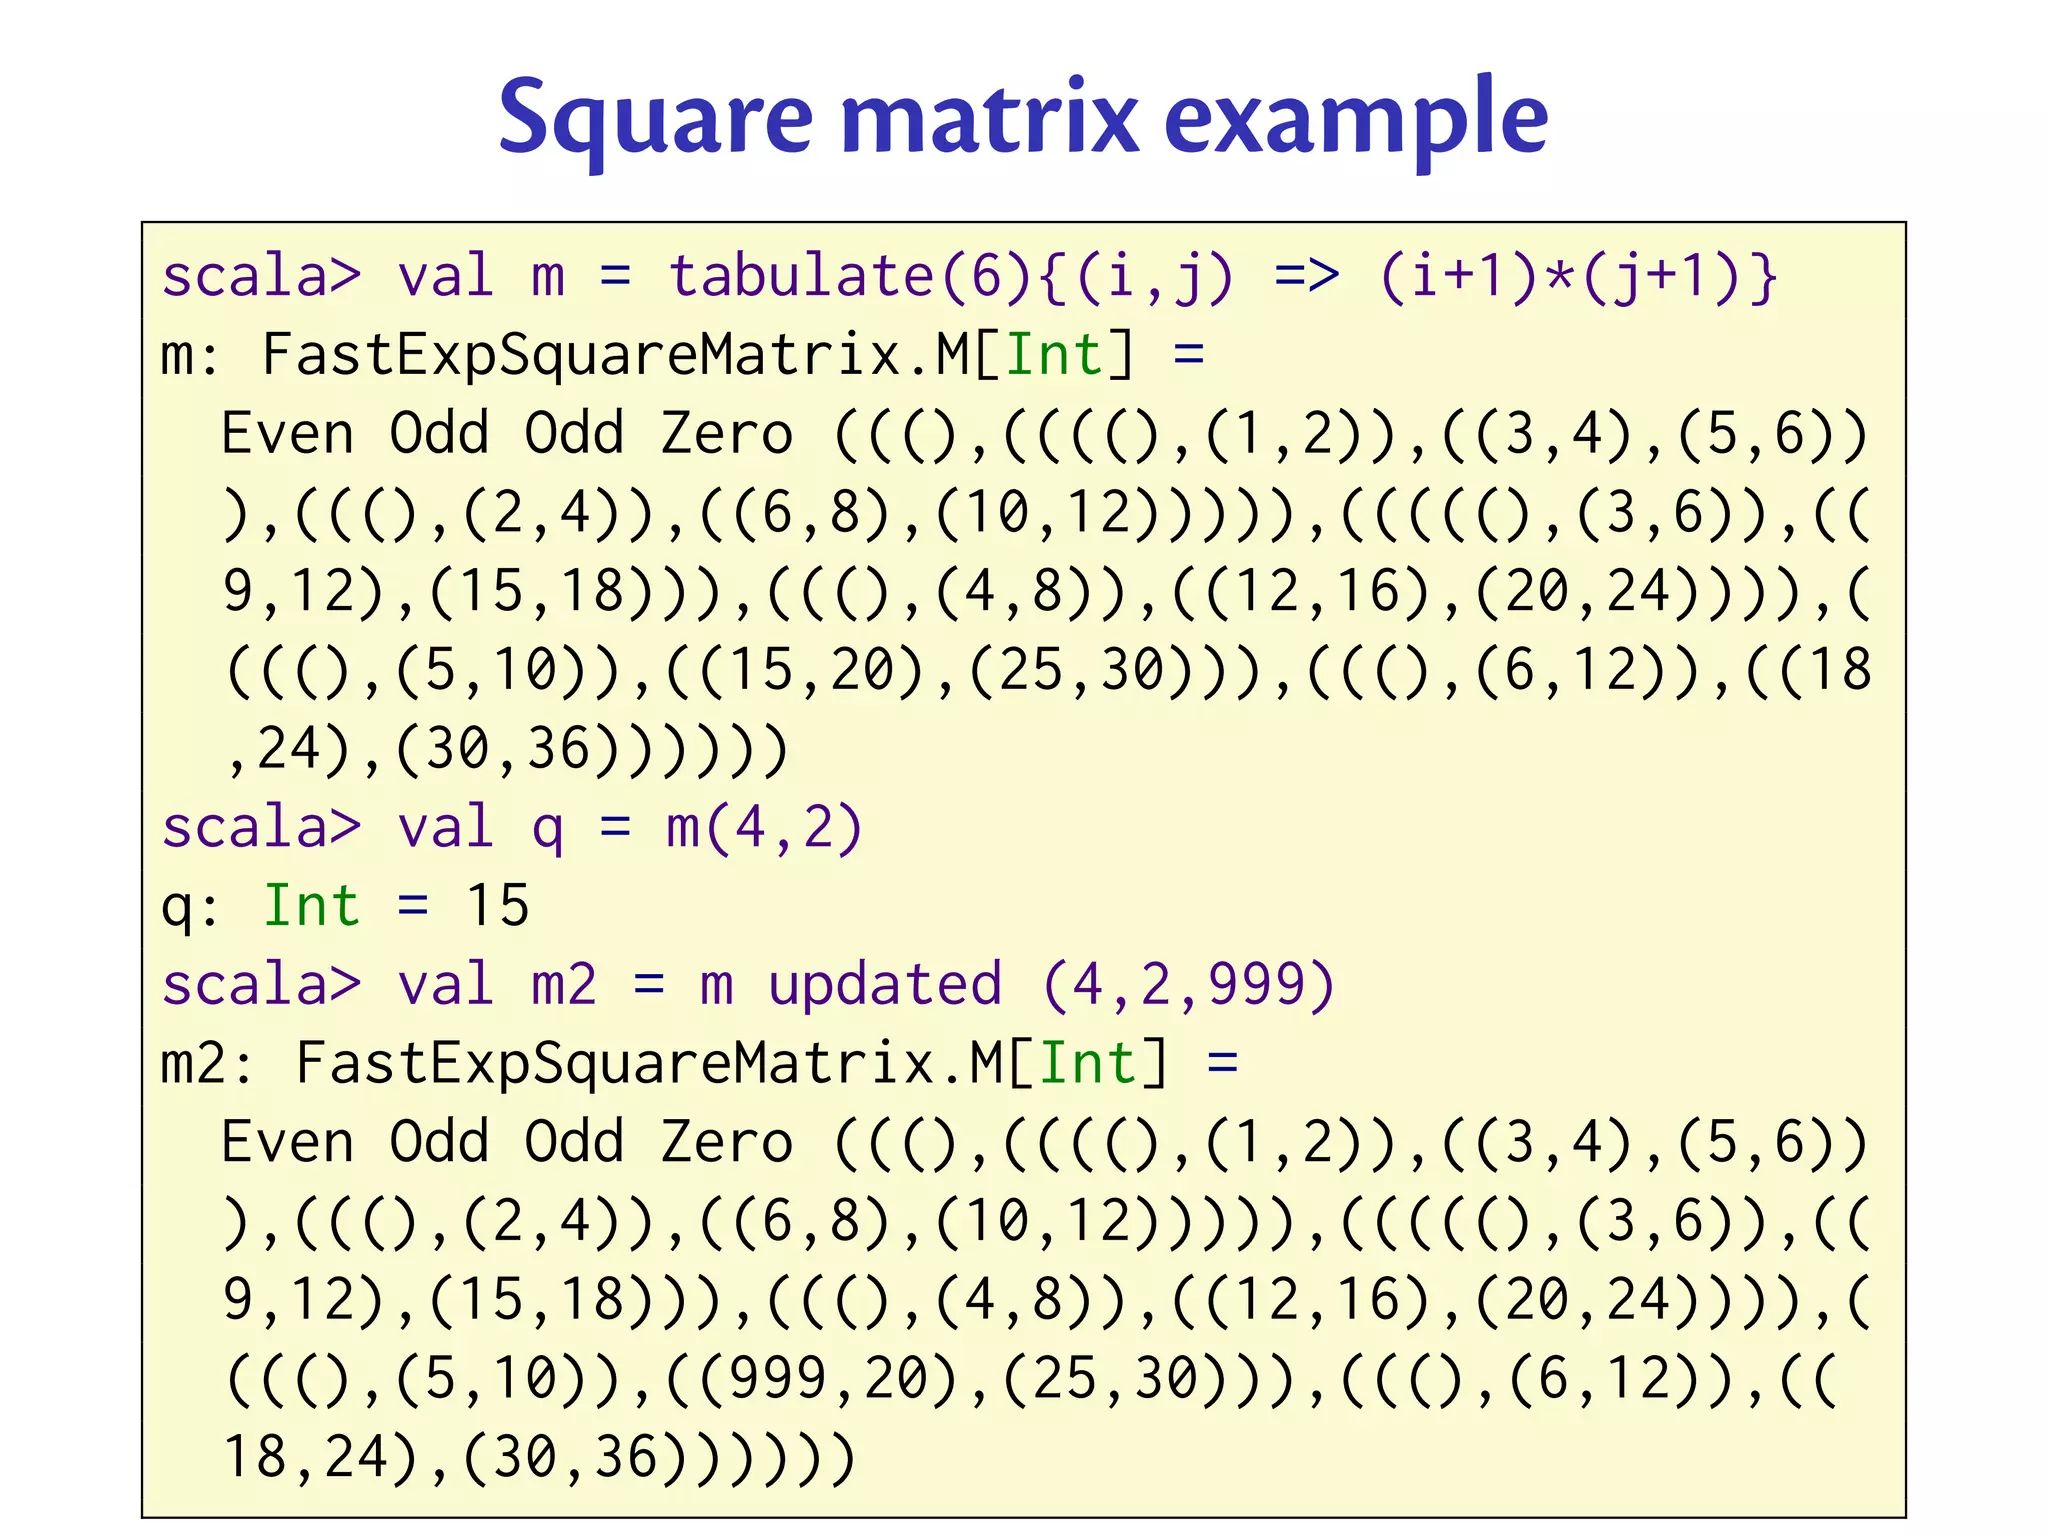This screenshot has width=2048, height=1536.
Task: Click the word 'updated' in the m2 command
Action: point(884,984)
